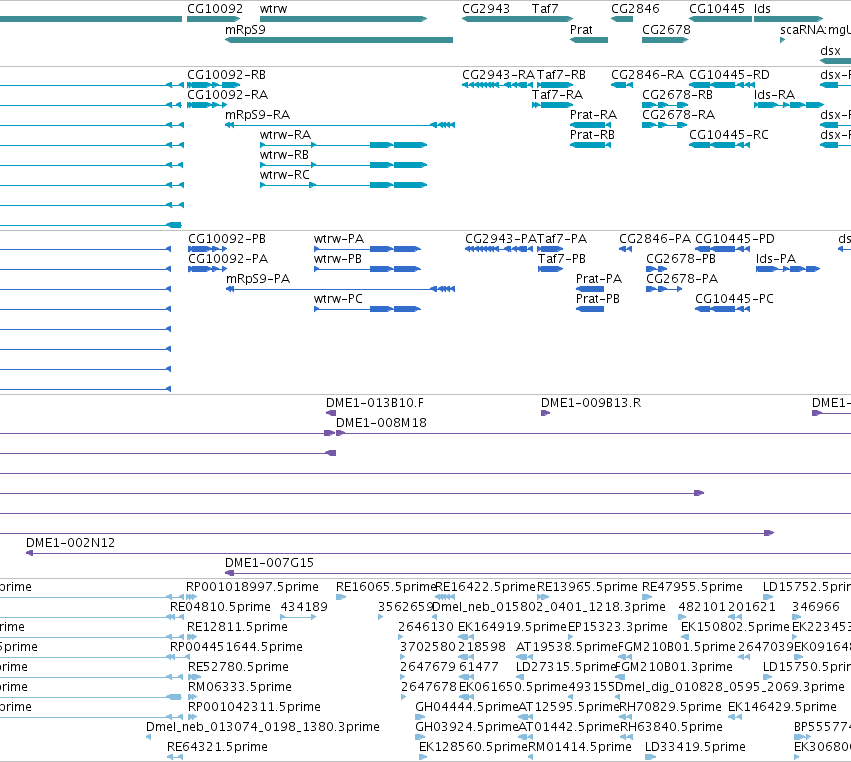Click transcript mRpS9-RA
This screenshot has height=762, width=851.
257,115
